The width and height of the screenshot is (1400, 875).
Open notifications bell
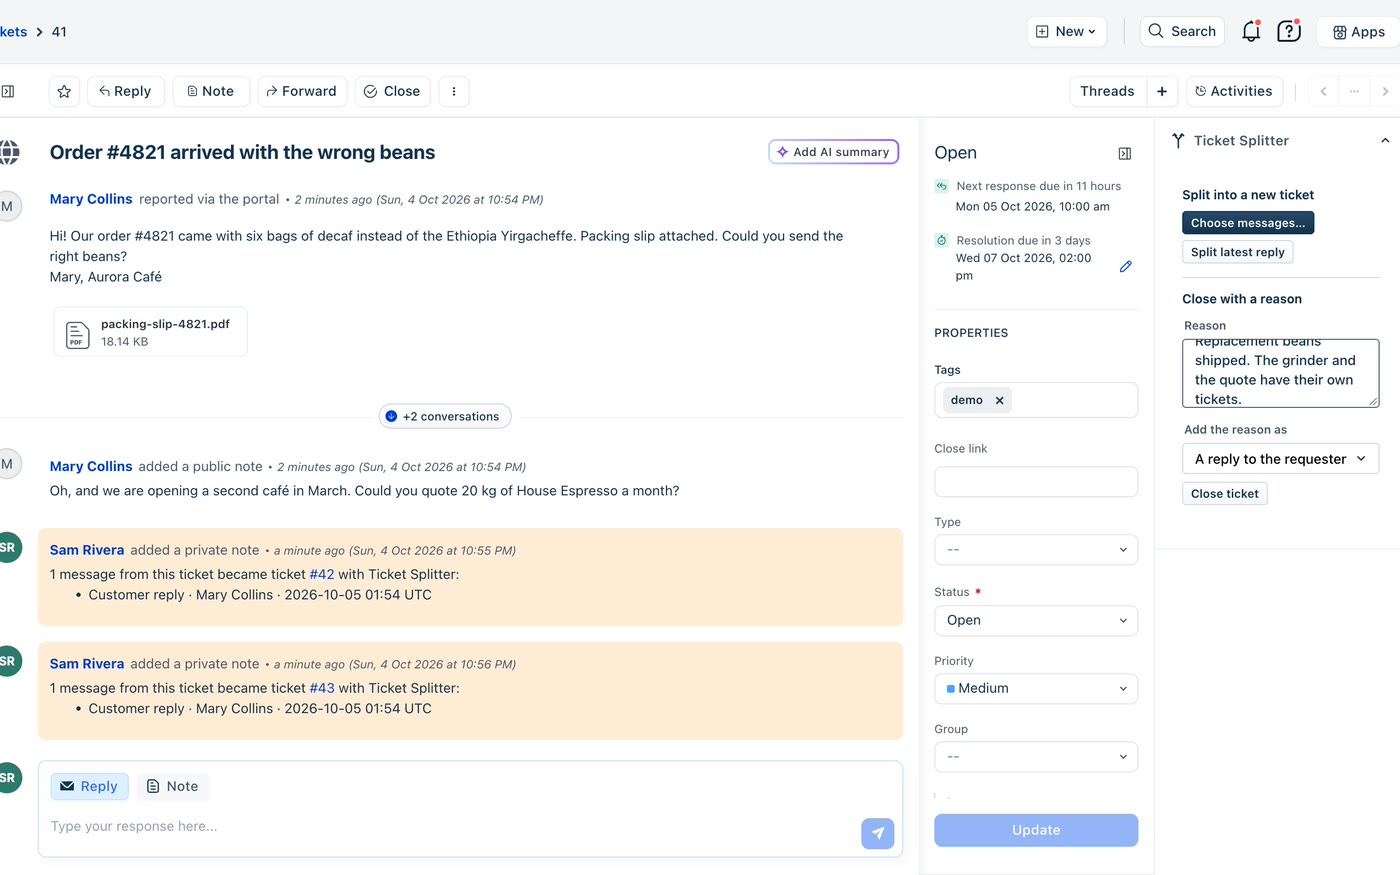click(1251, 31)
